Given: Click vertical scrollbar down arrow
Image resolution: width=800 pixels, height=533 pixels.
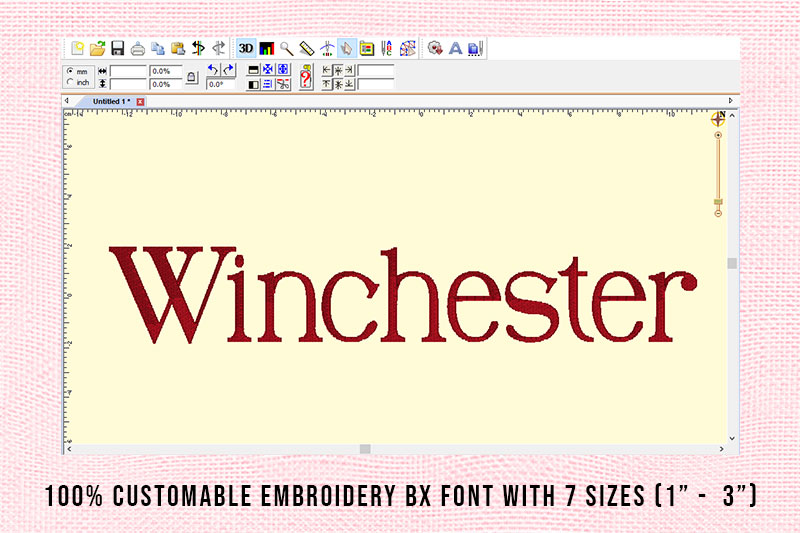Looking at the screenshot, I should pos(732,438).
